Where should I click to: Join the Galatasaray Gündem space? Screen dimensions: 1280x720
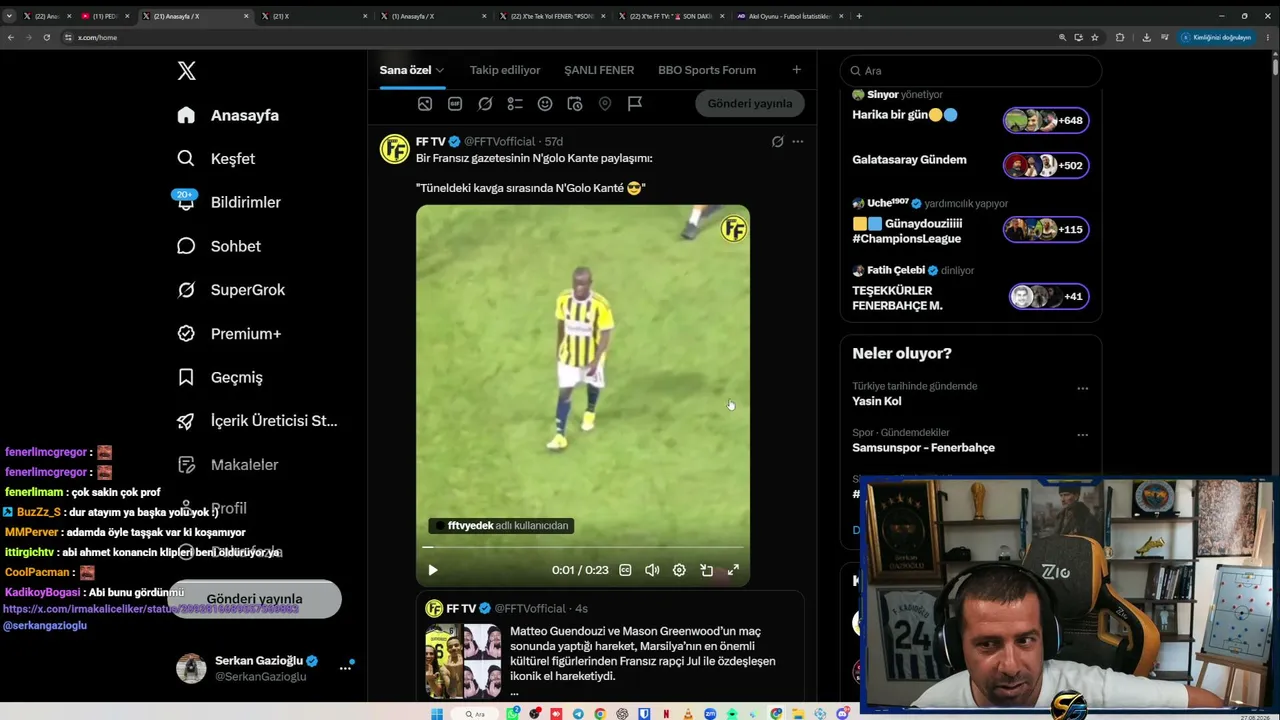click(x=1046, y=166)
